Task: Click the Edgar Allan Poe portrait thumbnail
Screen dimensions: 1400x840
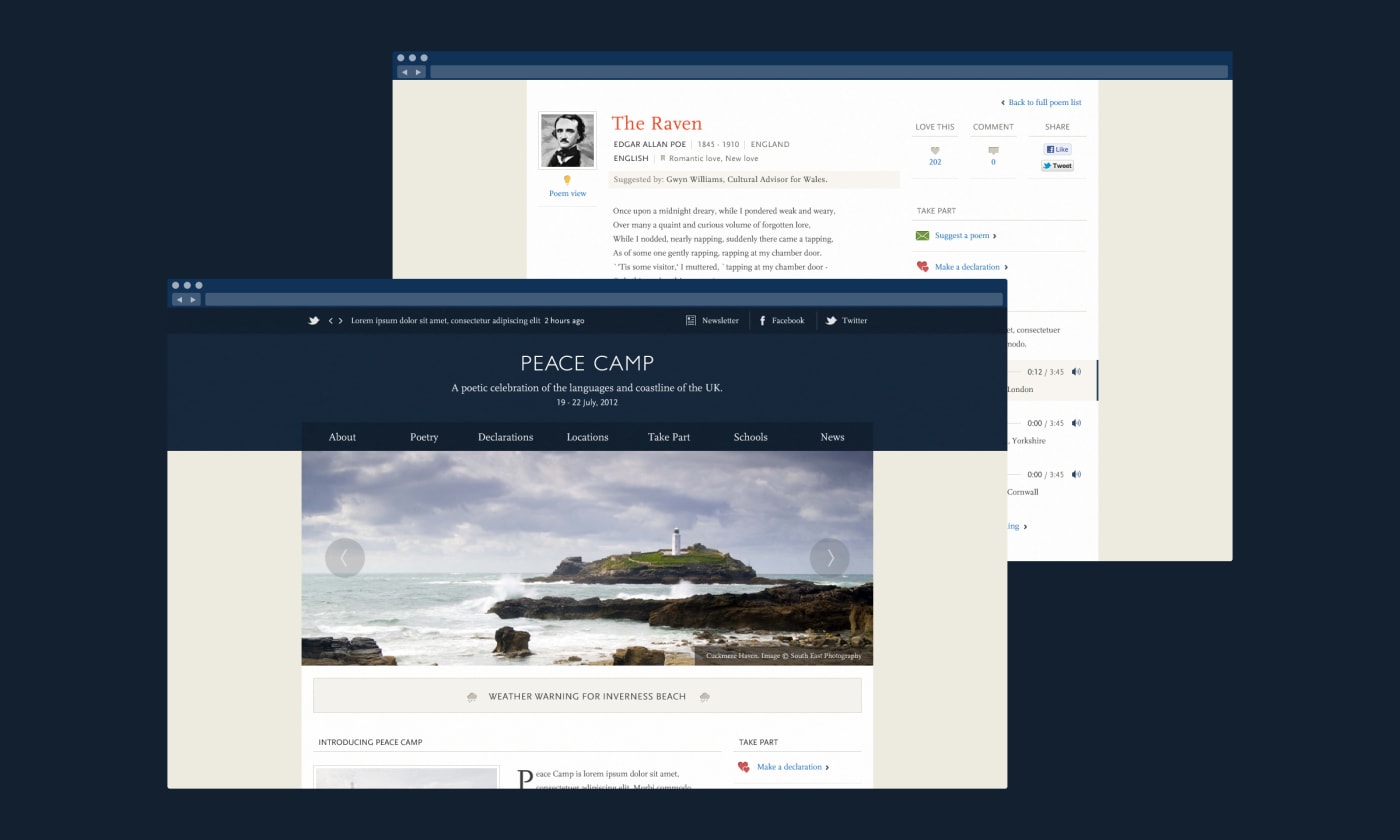Action: click(567, 140)
